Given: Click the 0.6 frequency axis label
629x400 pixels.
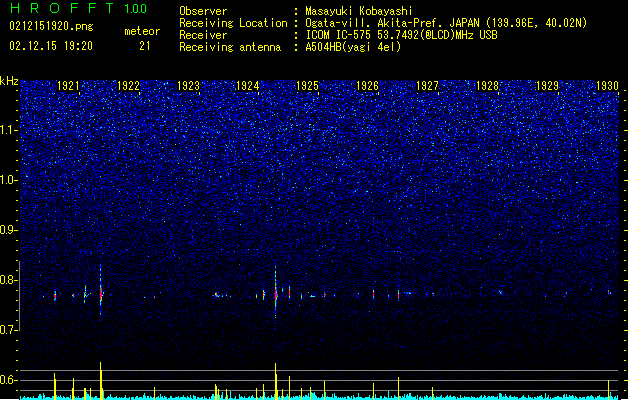Looking at the screenshot, I should pyautogui.click(x=9, y=380).
